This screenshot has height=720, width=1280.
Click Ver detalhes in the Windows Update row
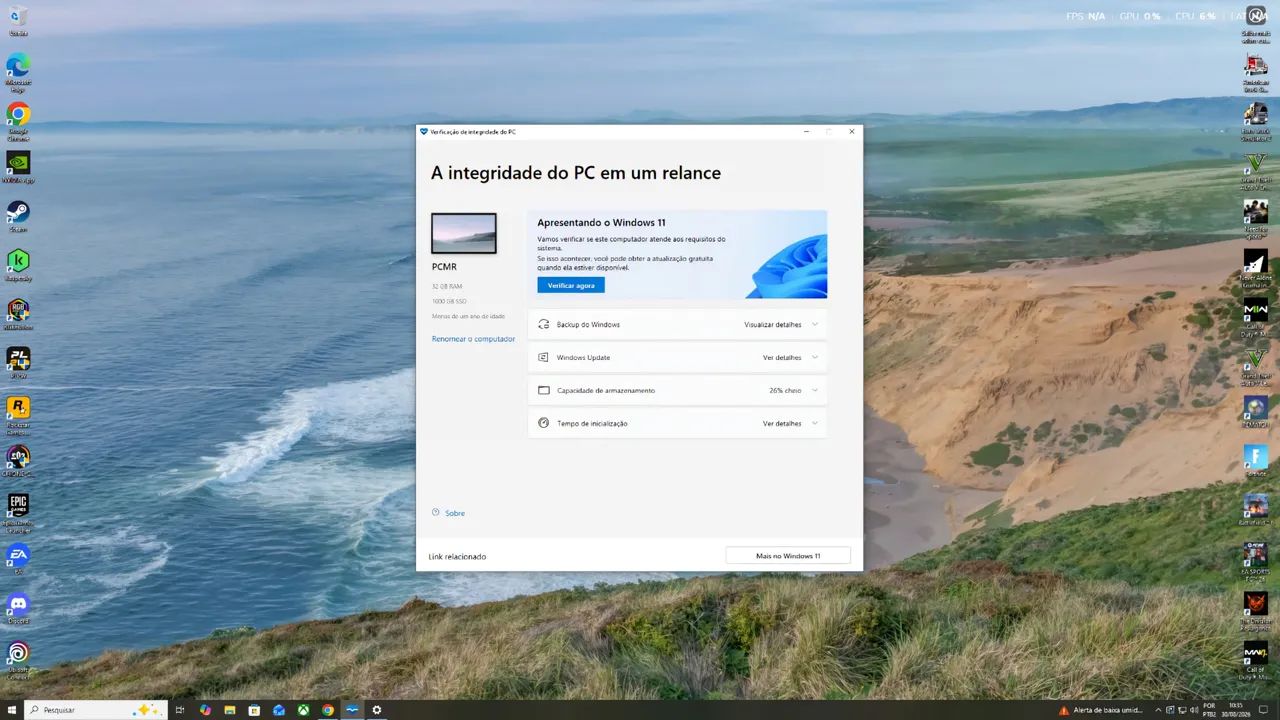(782, 357)
